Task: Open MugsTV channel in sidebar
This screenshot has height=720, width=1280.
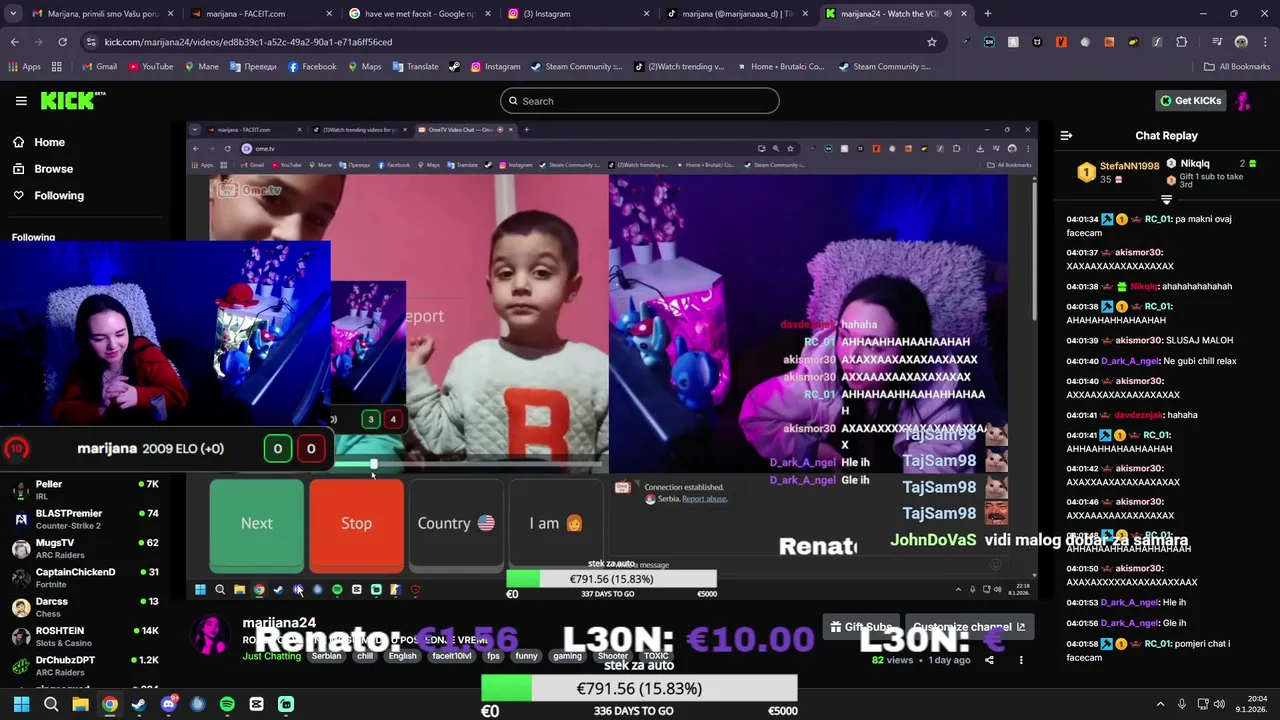Action: [x=85, y=548]
